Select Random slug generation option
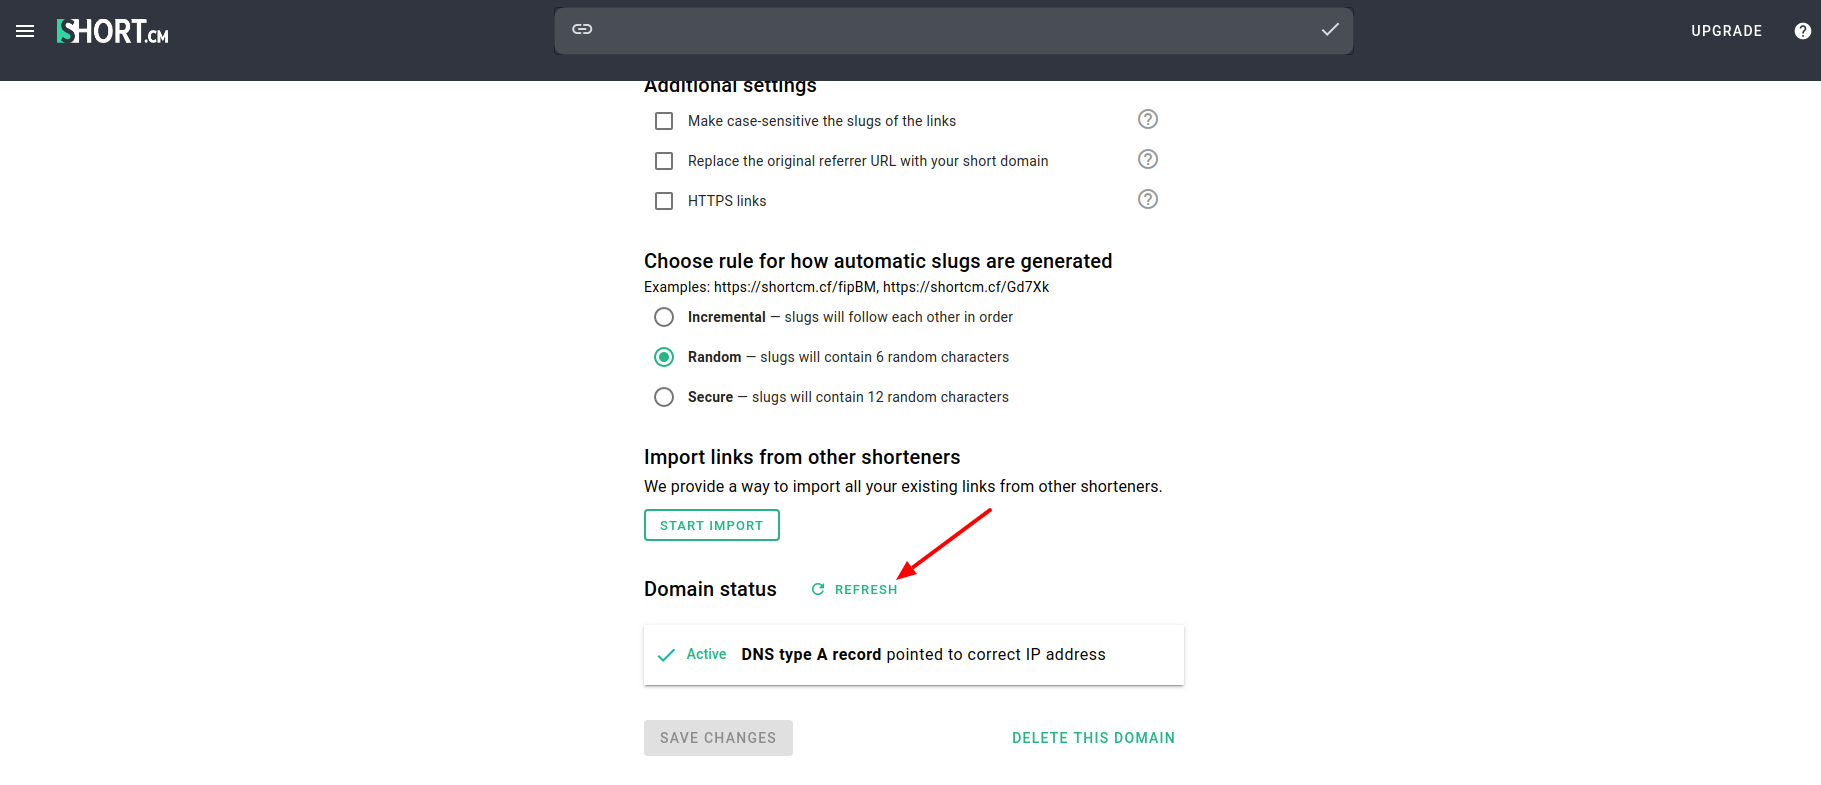 pos(664,357)
